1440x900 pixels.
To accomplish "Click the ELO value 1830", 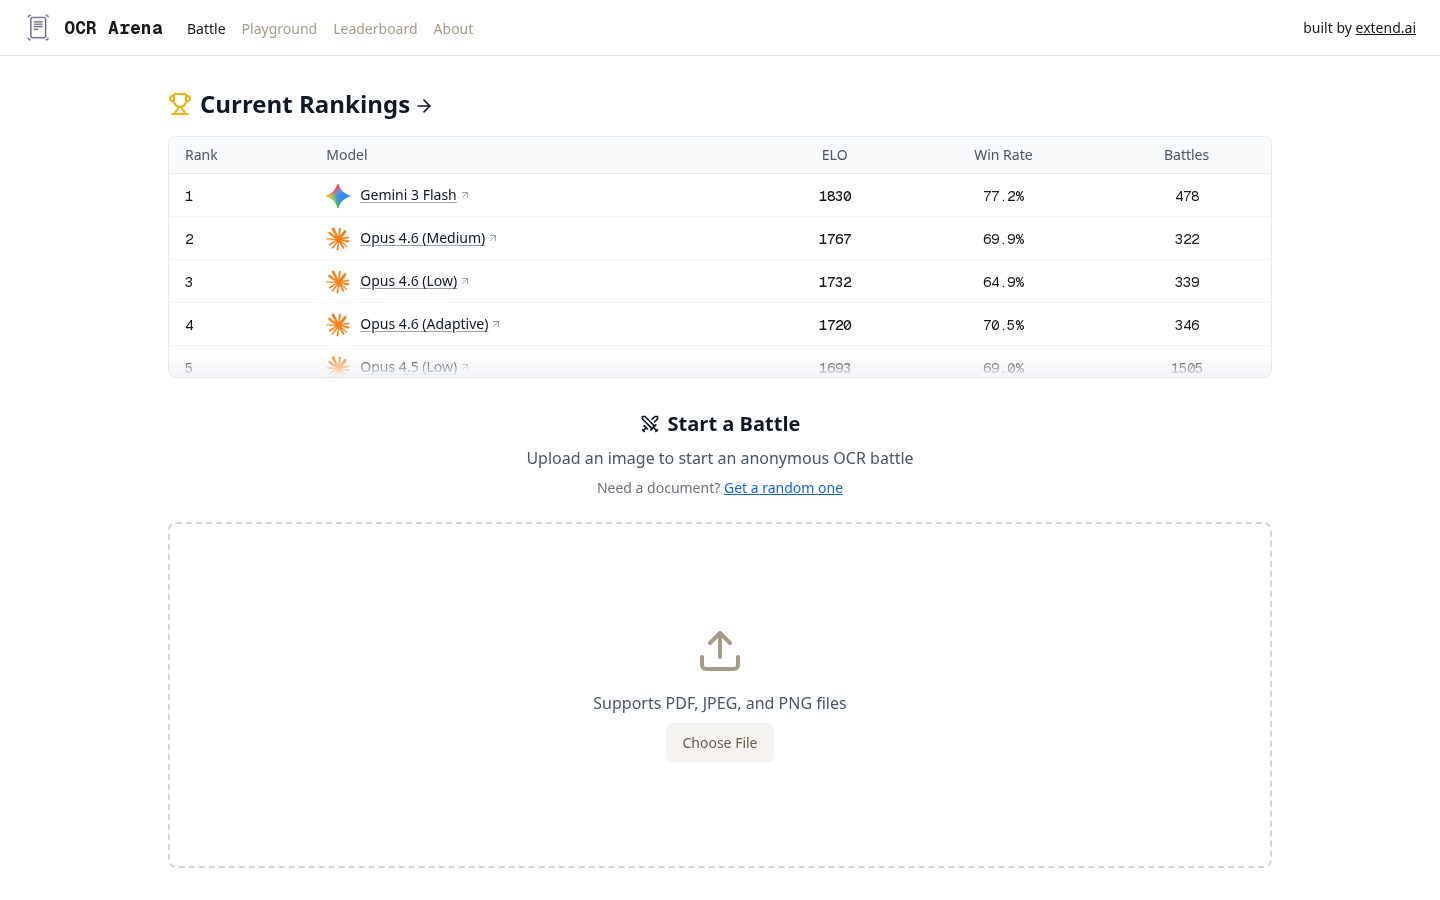I will tap(835, 196).
